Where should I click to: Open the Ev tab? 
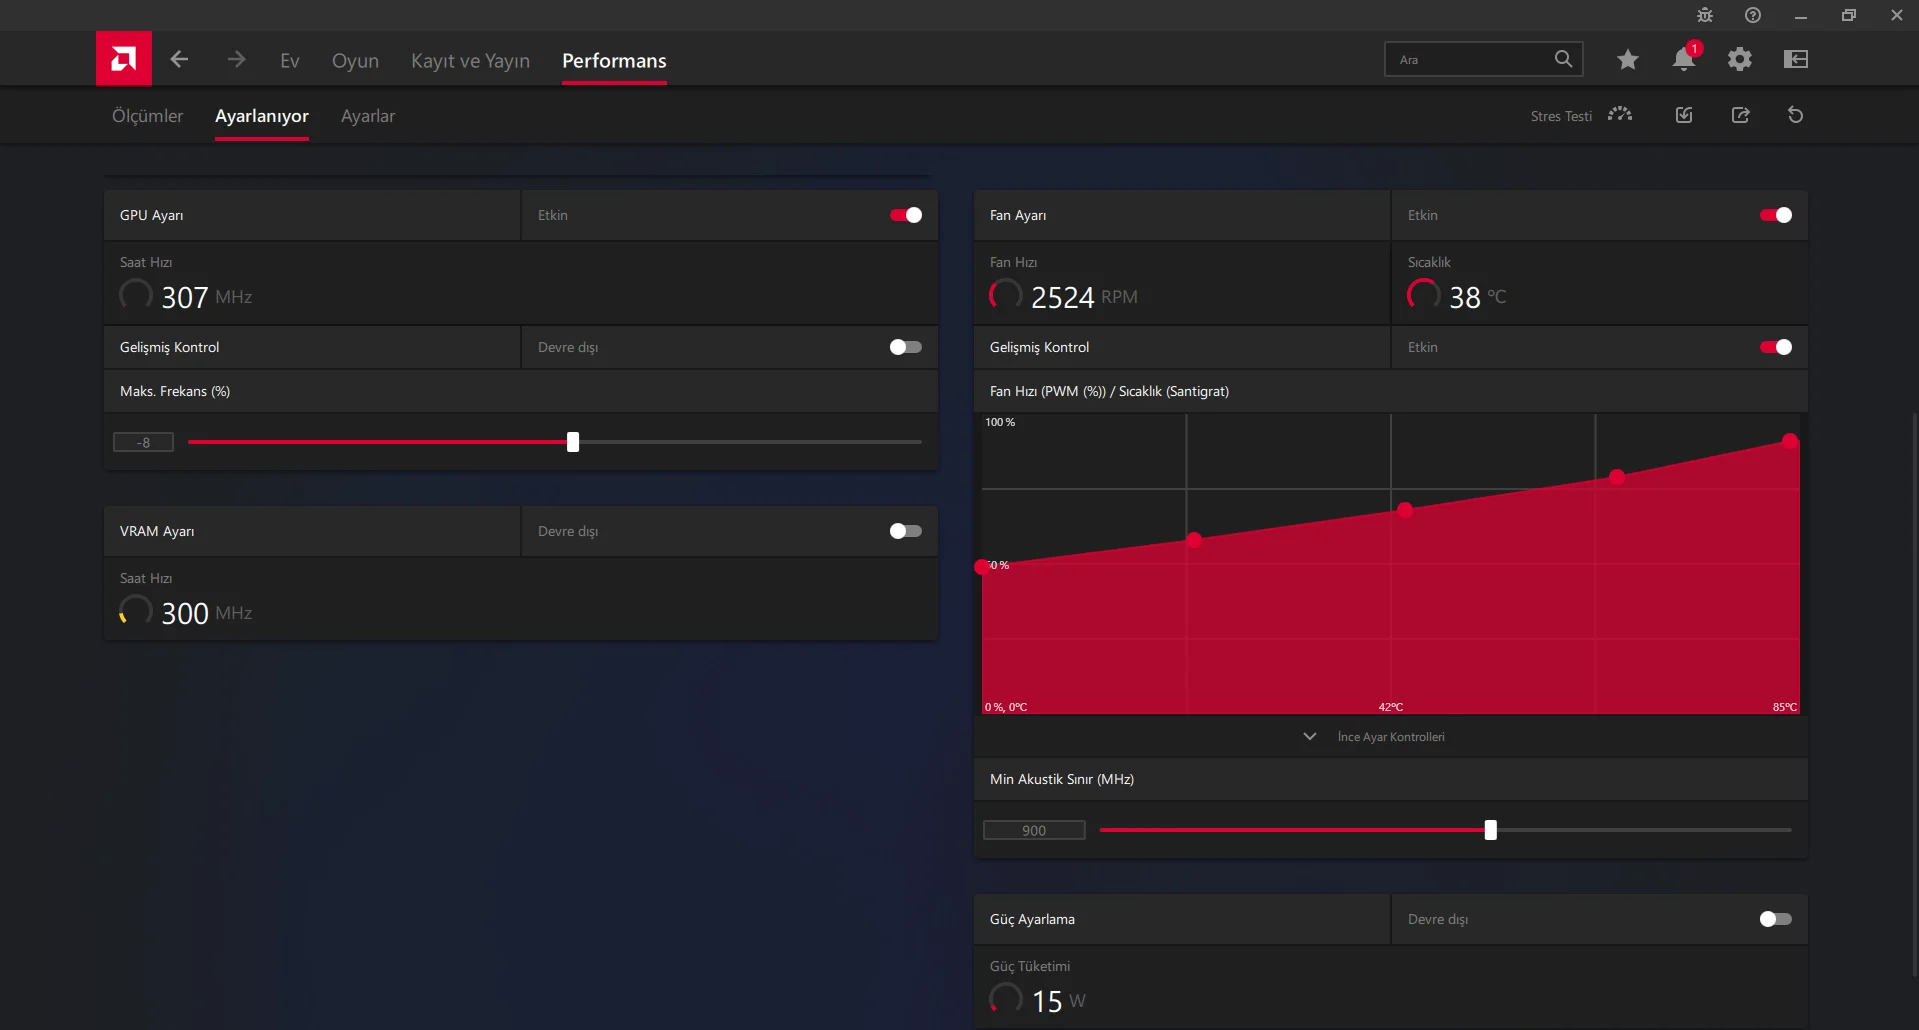click(290, 60)
